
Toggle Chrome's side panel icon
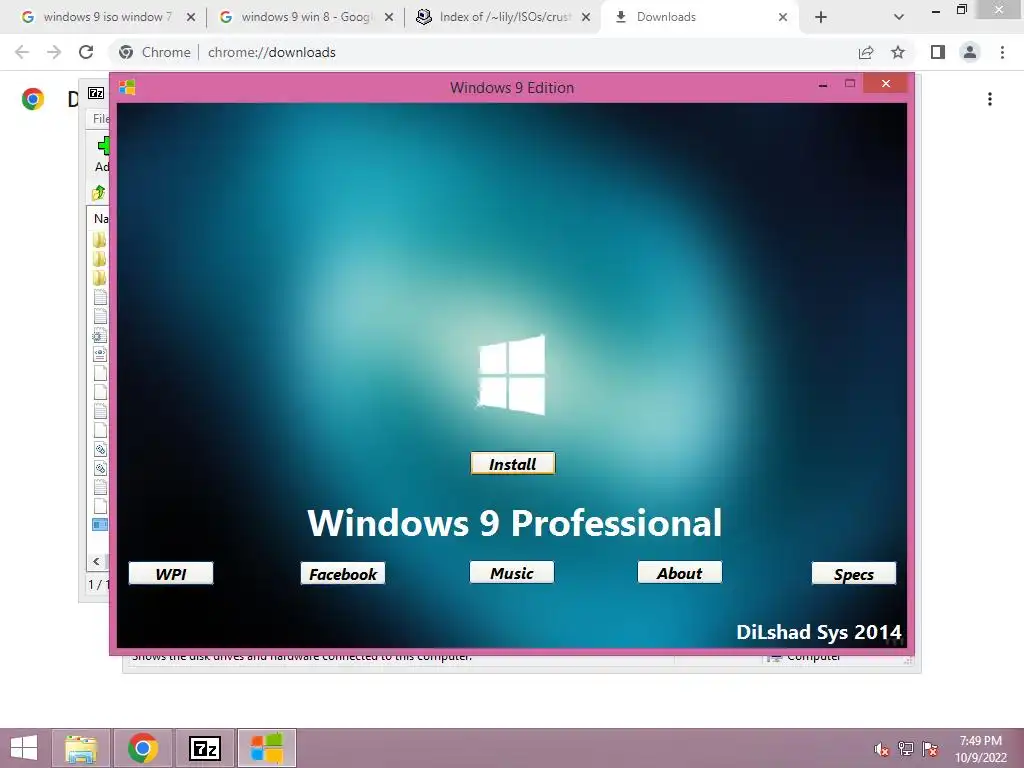click(938, 52)
